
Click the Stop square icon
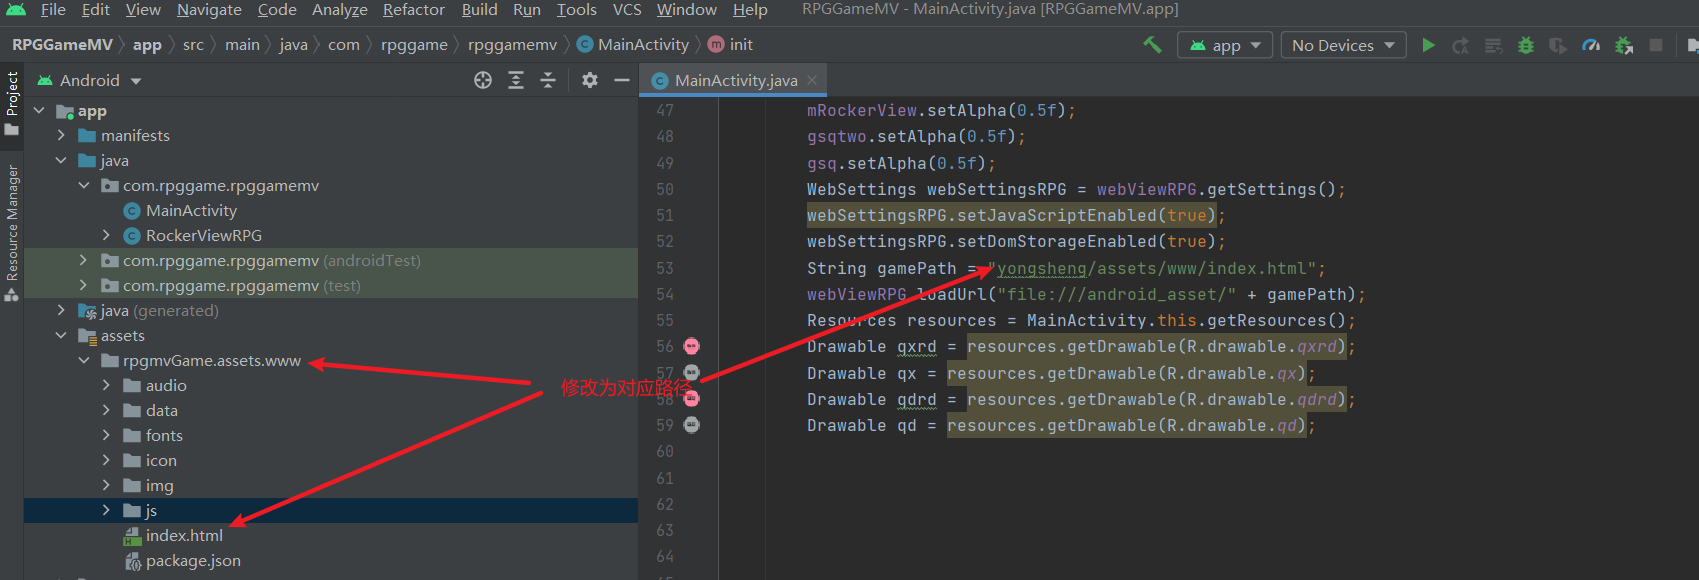tap(1656, 45)
